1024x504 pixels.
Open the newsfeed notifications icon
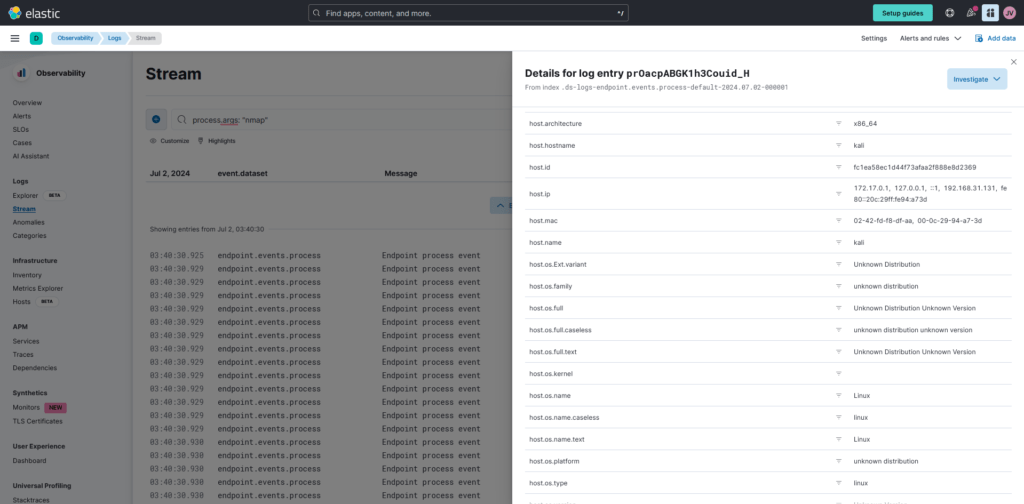(971, 13)
